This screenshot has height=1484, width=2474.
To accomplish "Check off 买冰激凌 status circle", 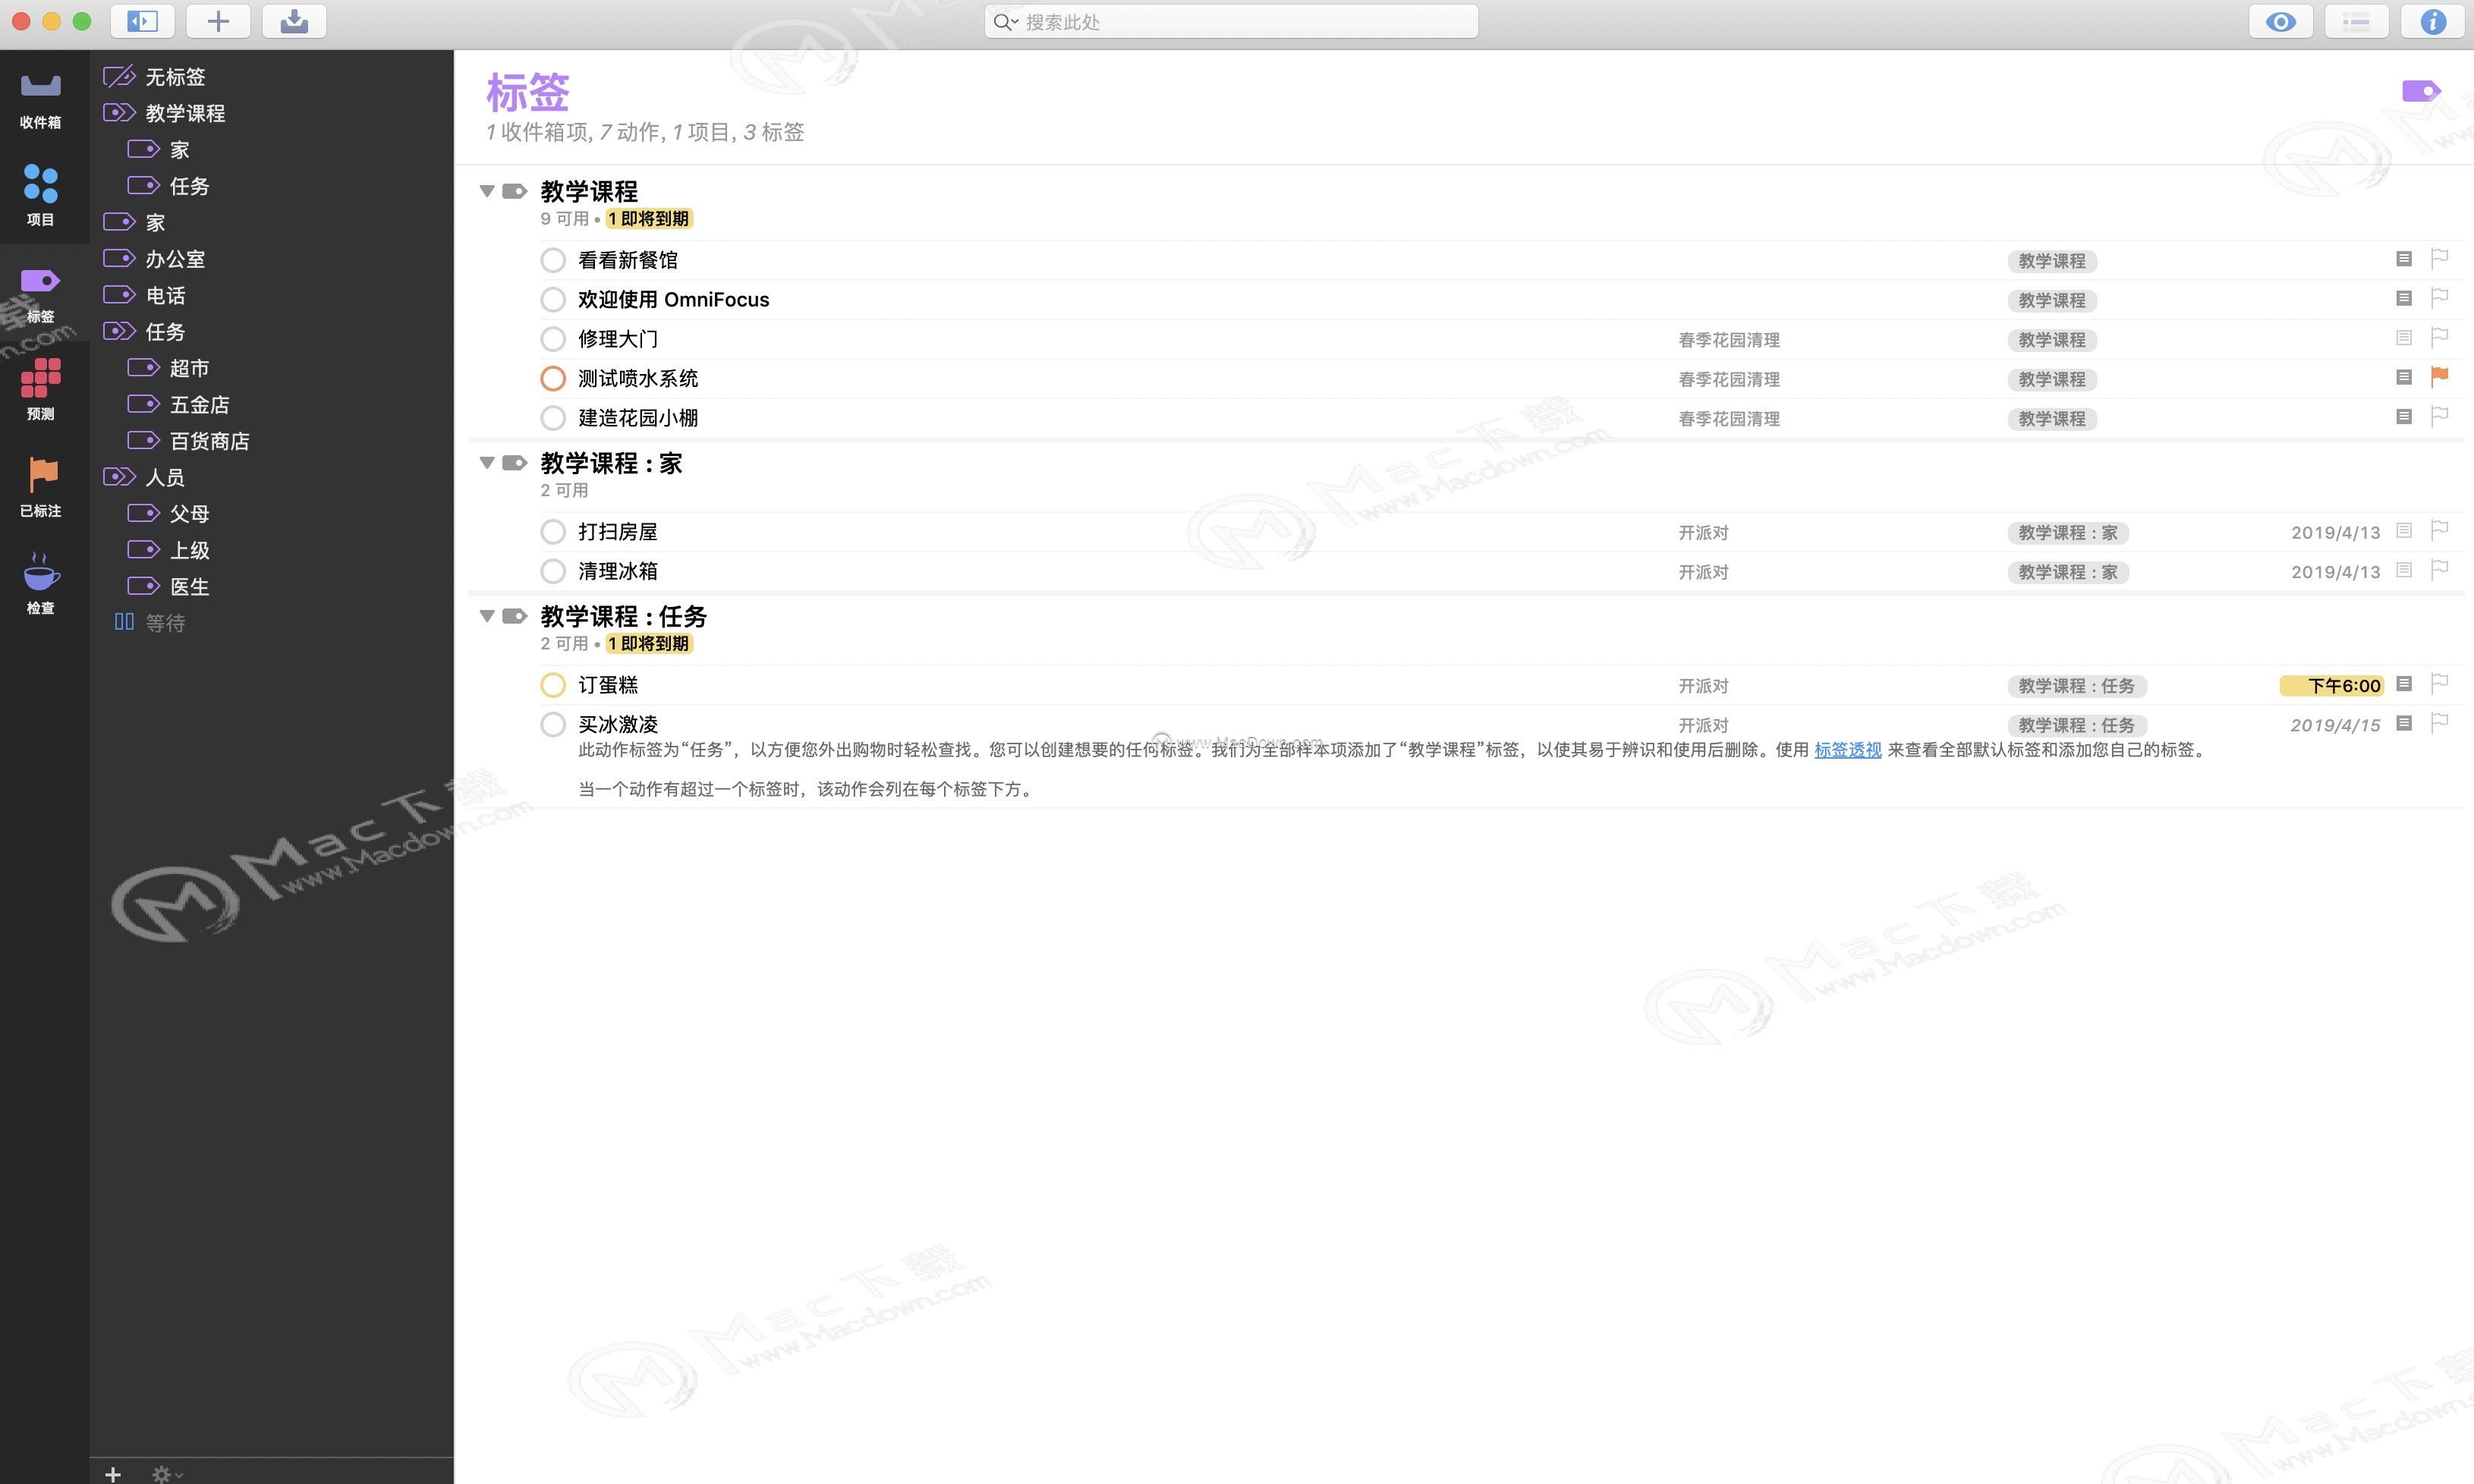I will (553, 724).
